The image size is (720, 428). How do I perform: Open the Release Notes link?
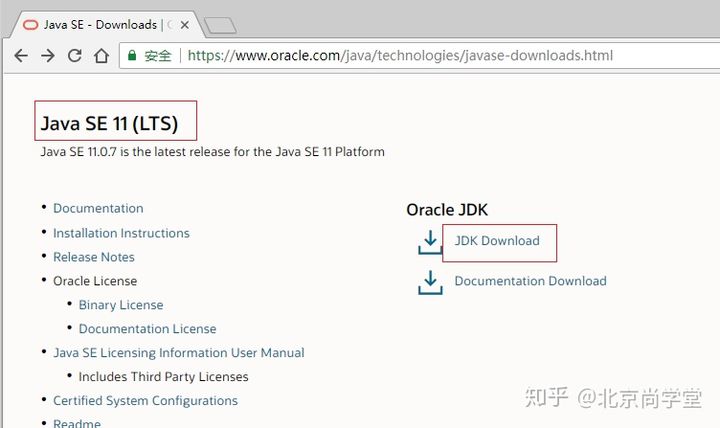click(x=94, y=257)
